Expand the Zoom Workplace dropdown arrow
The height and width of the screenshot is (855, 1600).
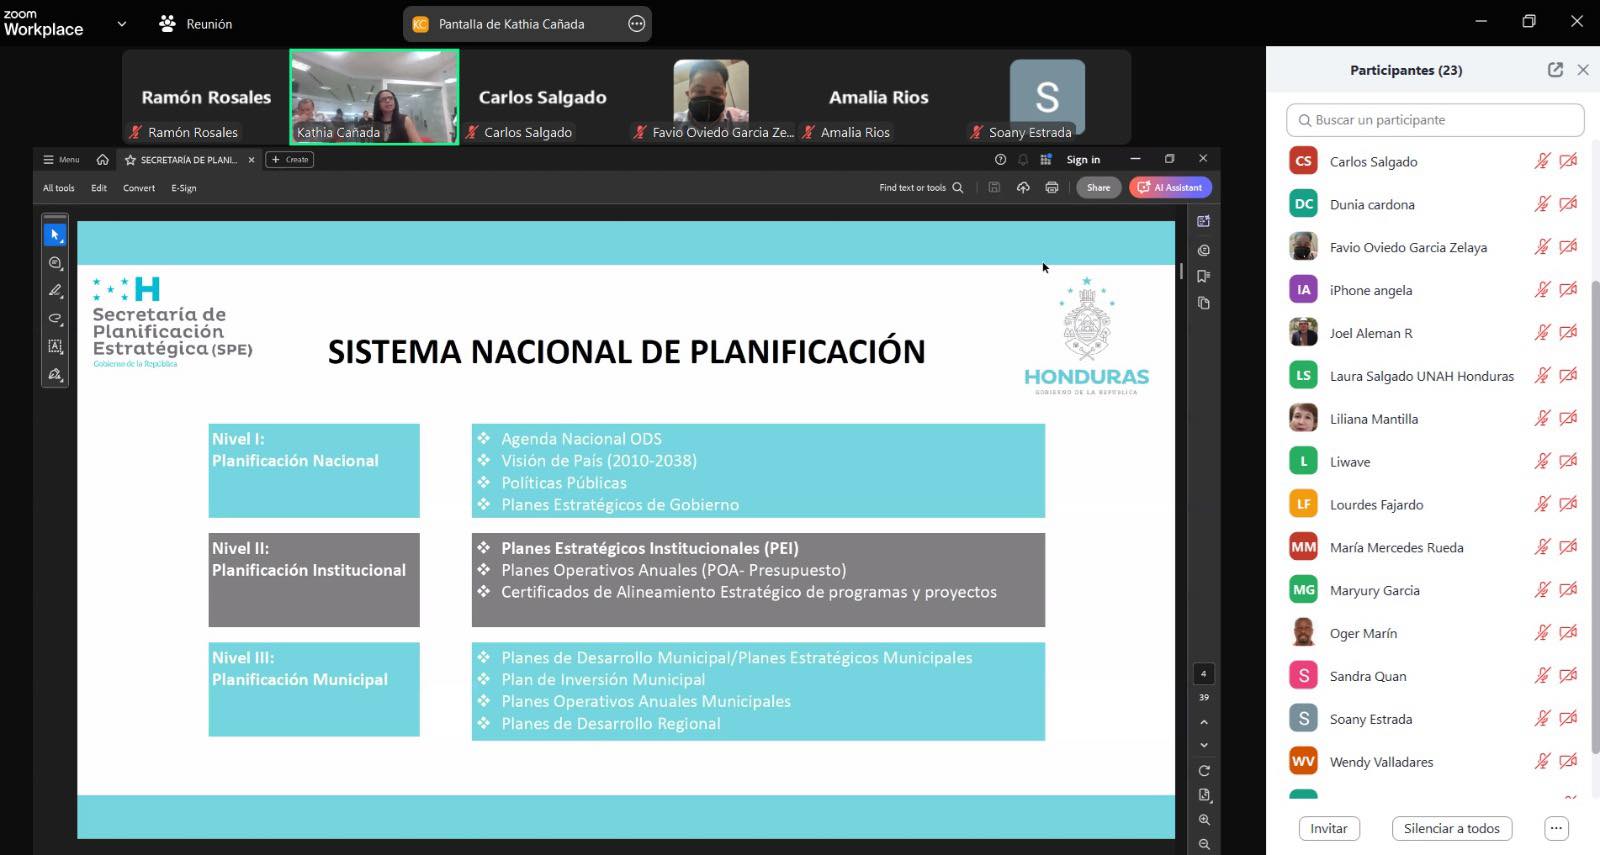122,24
